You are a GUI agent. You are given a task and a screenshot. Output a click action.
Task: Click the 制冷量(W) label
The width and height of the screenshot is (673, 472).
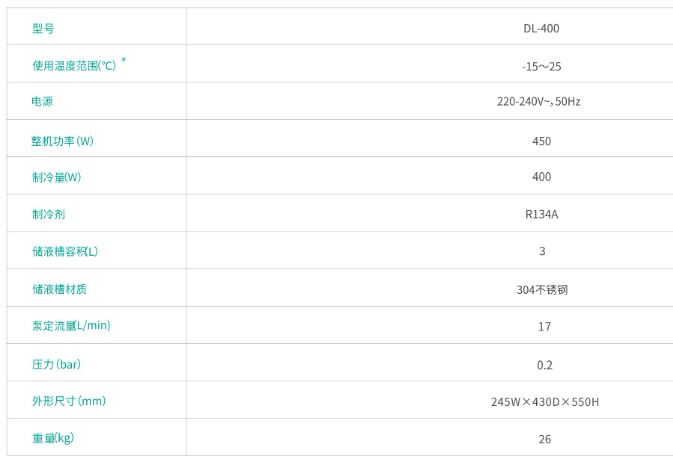pyautogui.click(x=57, y=177)
